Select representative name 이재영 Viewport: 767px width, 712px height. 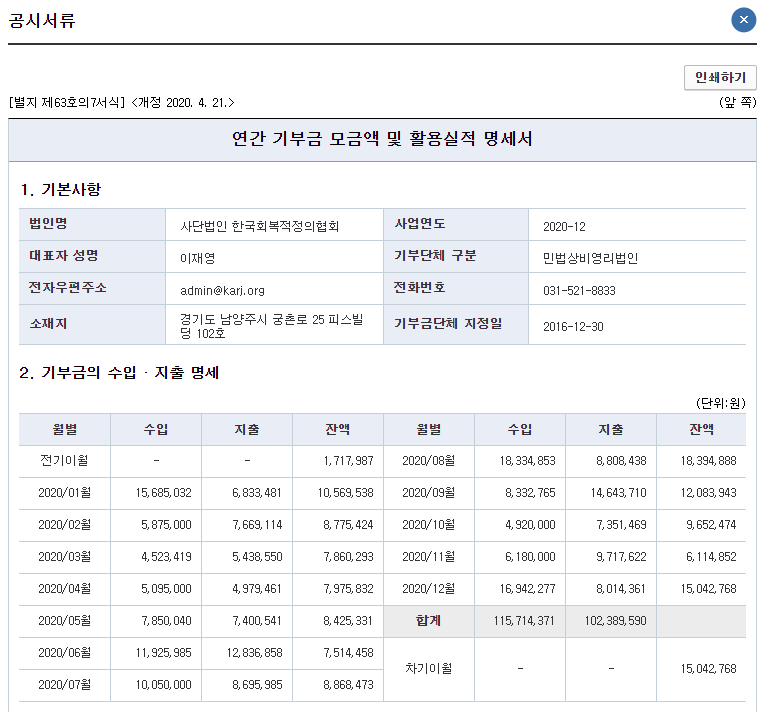click(198, 258)
